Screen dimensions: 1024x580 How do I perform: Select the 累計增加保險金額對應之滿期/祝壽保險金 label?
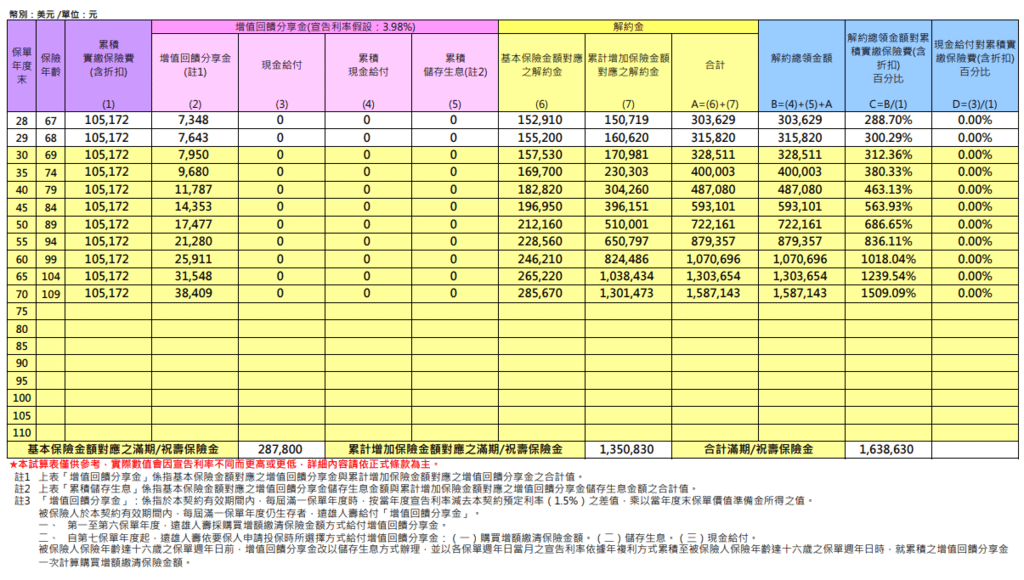(x=455, y=449)
